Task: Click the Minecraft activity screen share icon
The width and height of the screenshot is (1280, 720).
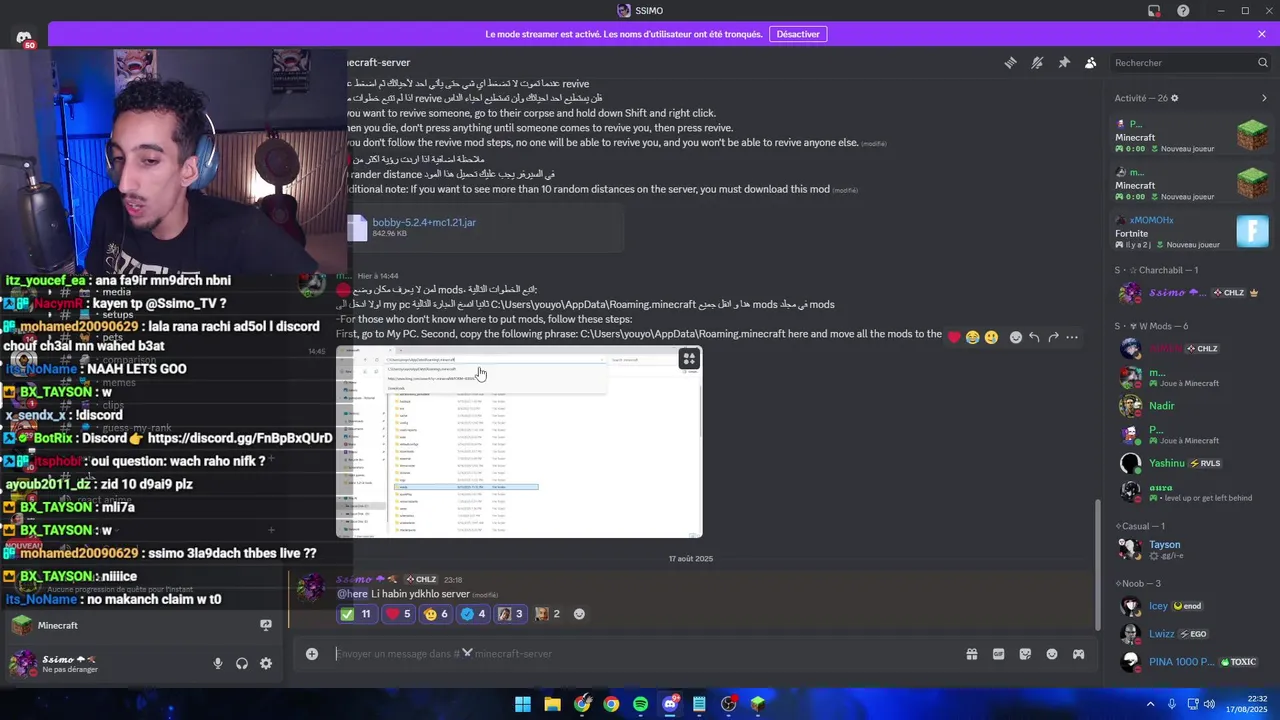Action: pos(266,625)
